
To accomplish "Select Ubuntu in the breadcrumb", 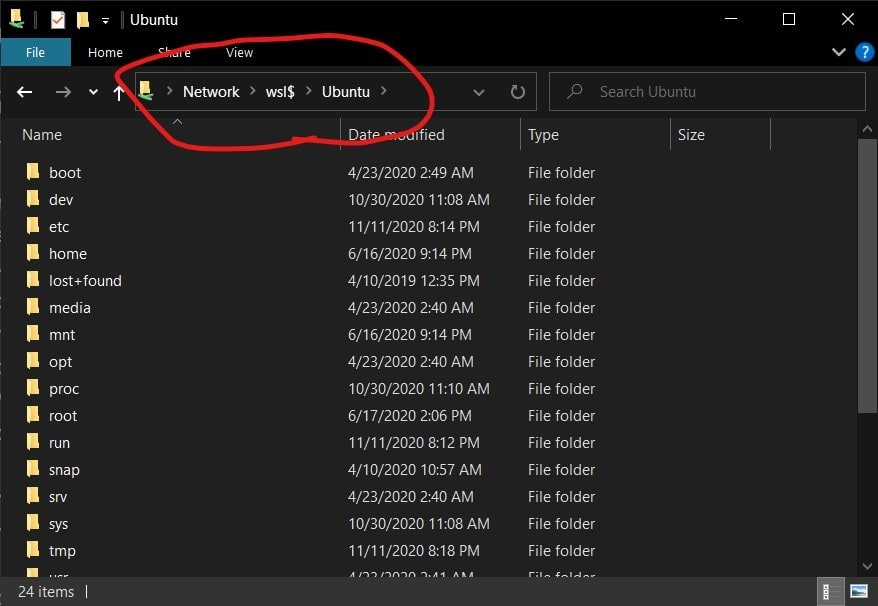I will [345, 91].
